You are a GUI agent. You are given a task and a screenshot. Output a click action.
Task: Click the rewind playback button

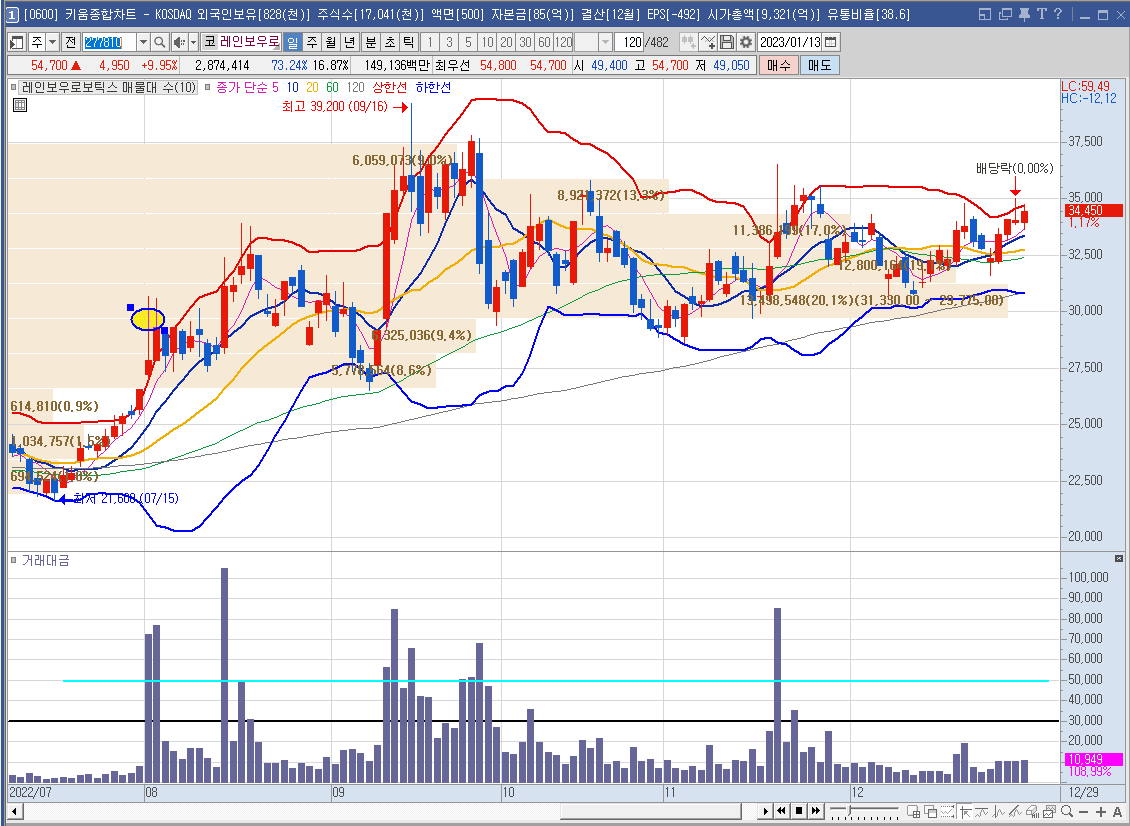click(781, 812)
